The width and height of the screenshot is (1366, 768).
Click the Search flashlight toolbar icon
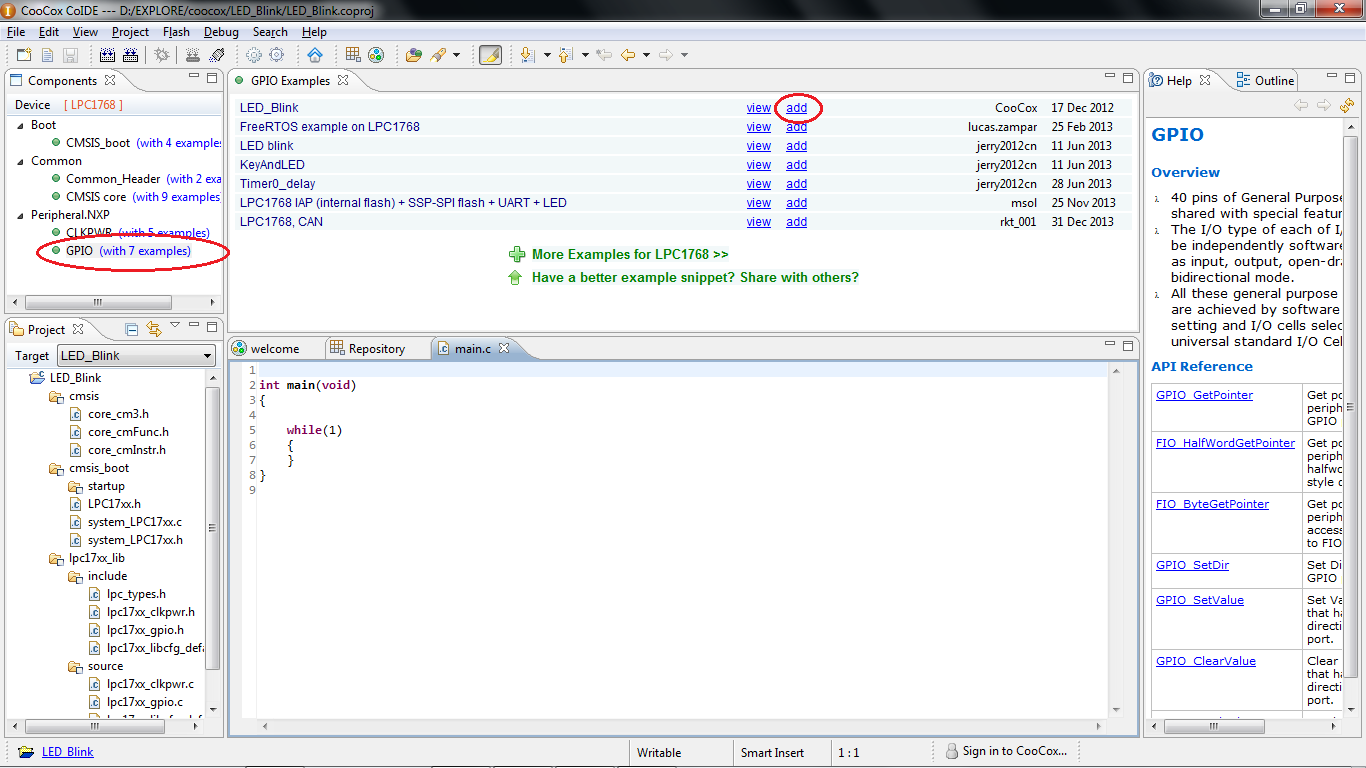438,55
